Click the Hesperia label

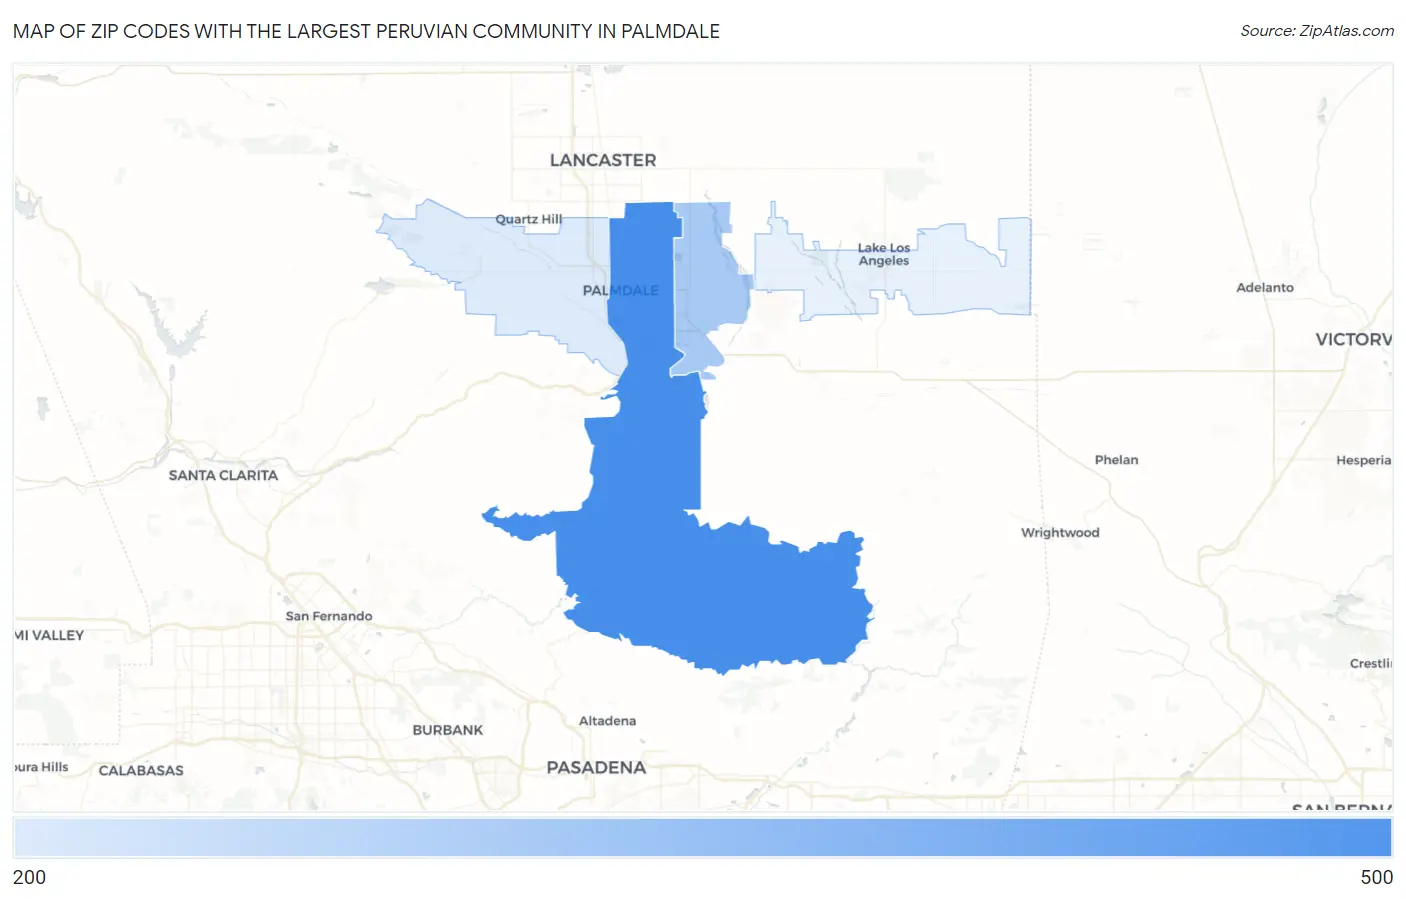pos(1363,460)
